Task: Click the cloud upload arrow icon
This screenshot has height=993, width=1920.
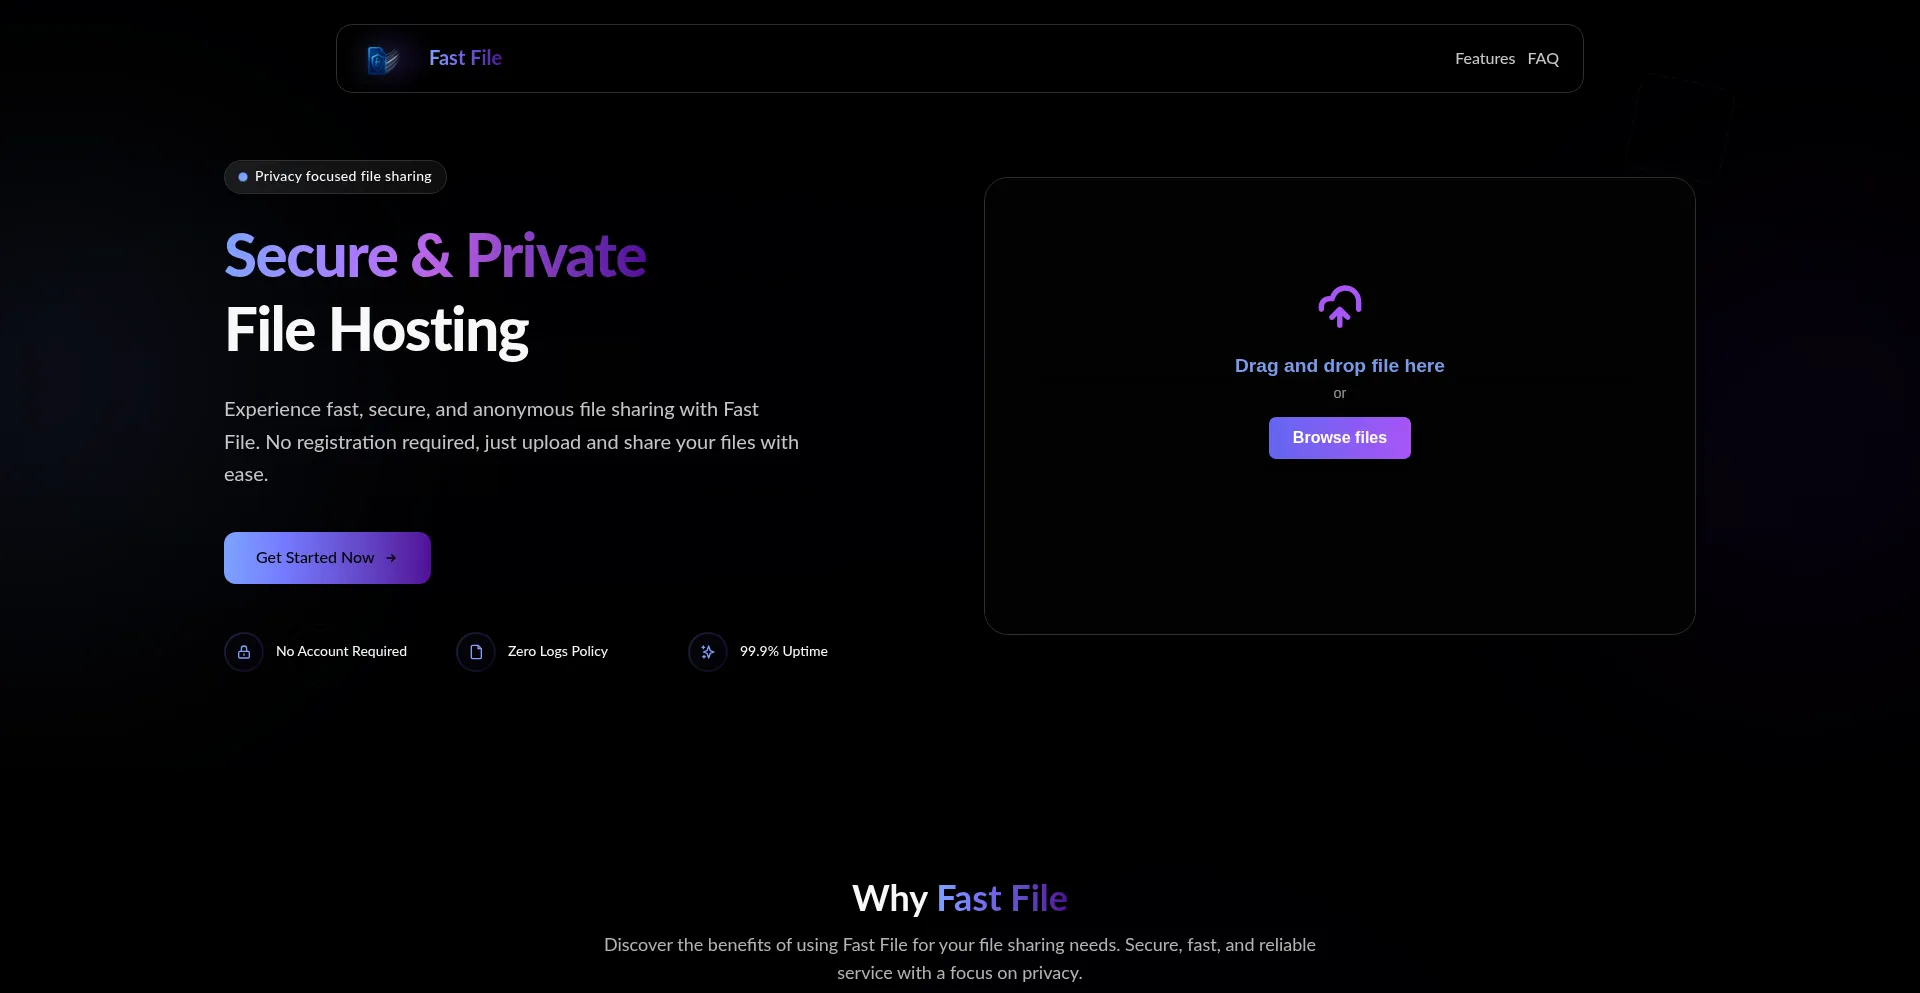Action: pos(1339,307)
